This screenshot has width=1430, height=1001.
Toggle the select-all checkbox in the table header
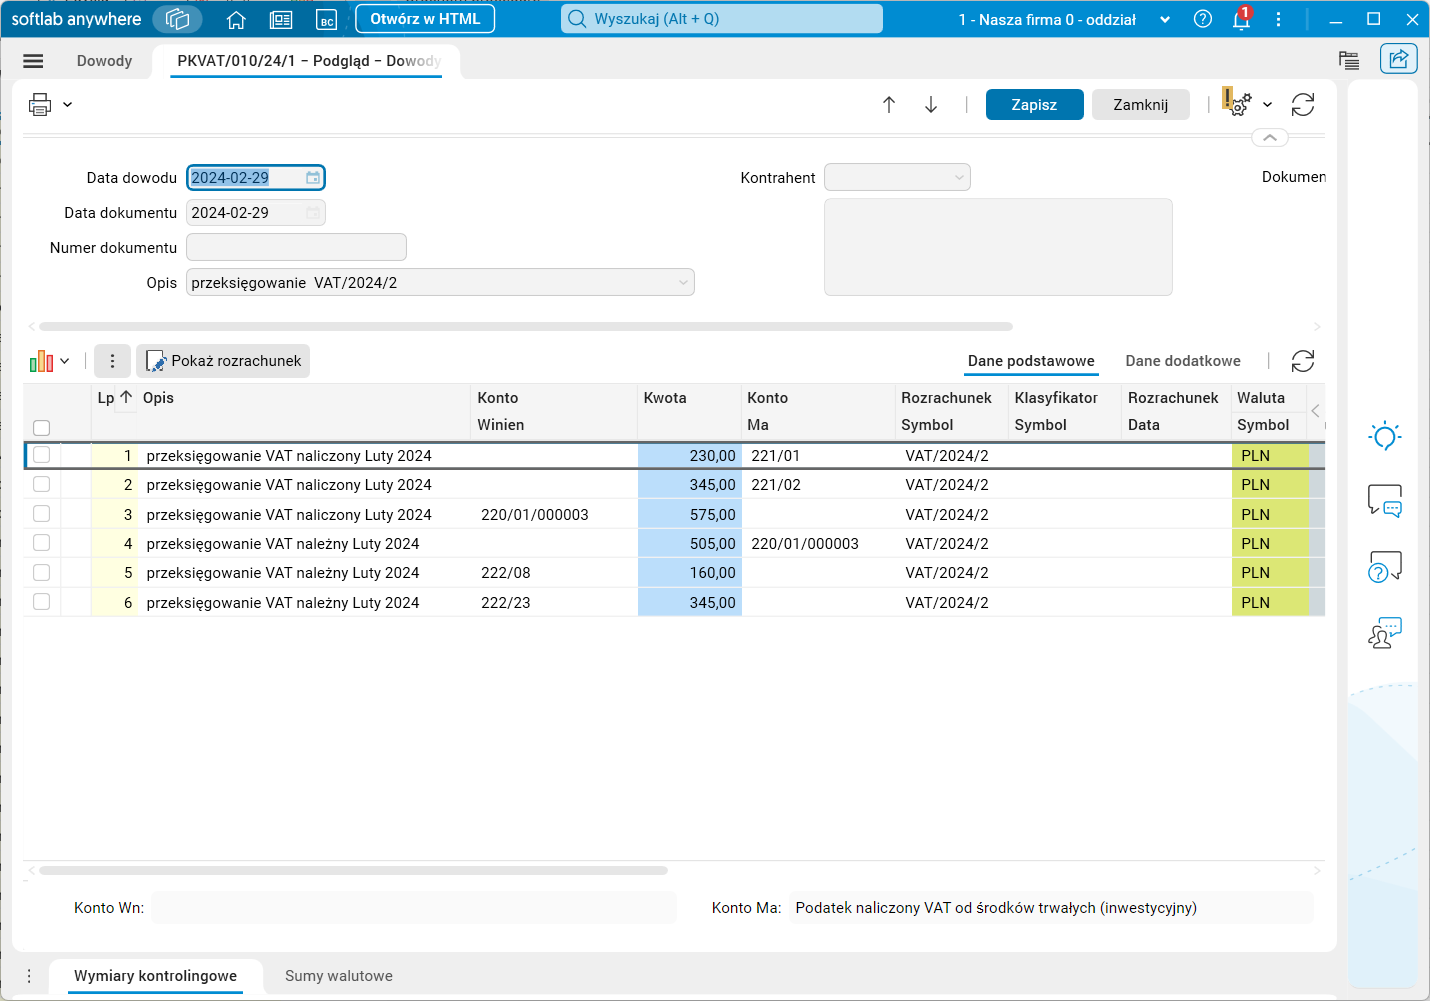click(41, 428)
